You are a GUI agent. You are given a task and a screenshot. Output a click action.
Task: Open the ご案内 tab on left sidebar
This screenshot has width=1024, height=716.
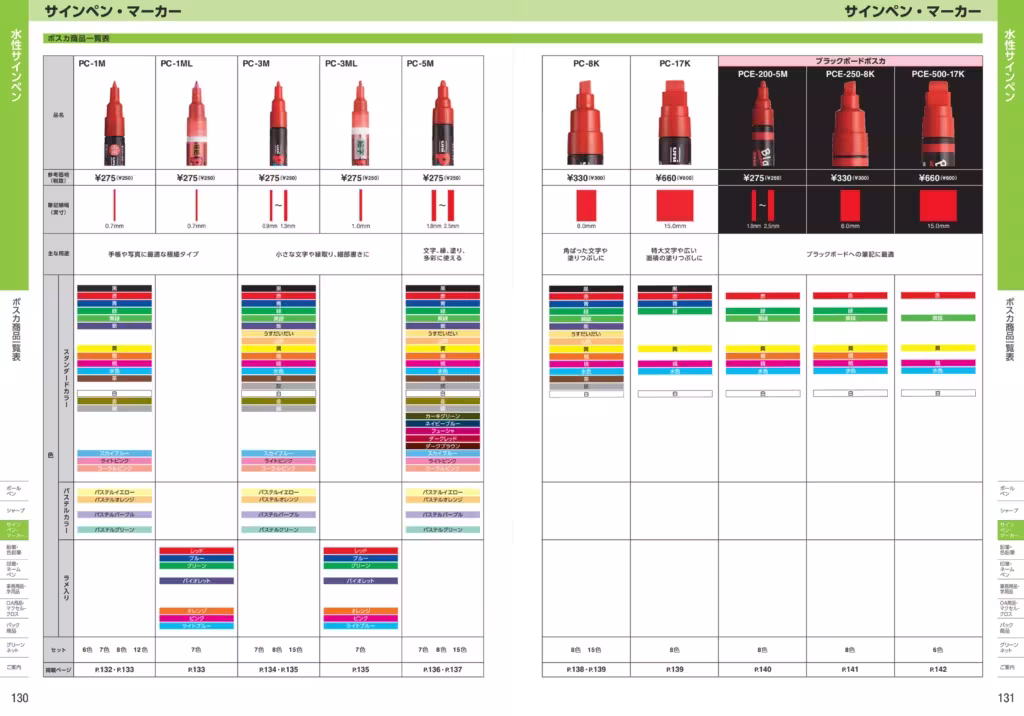(x=13, y=667)
